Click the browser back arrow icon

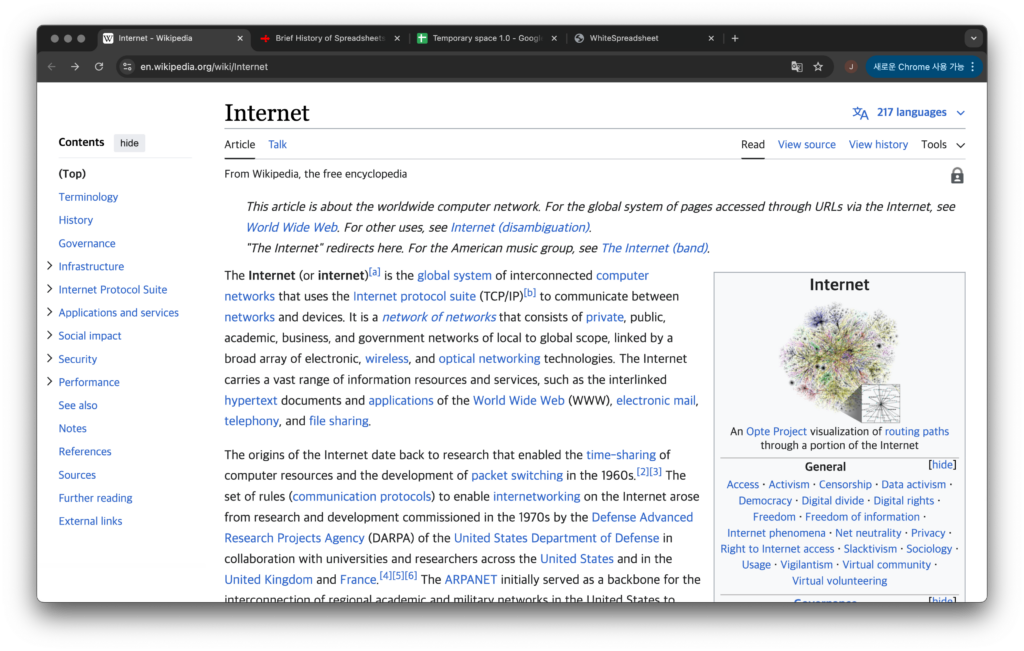tap(51, 67)
